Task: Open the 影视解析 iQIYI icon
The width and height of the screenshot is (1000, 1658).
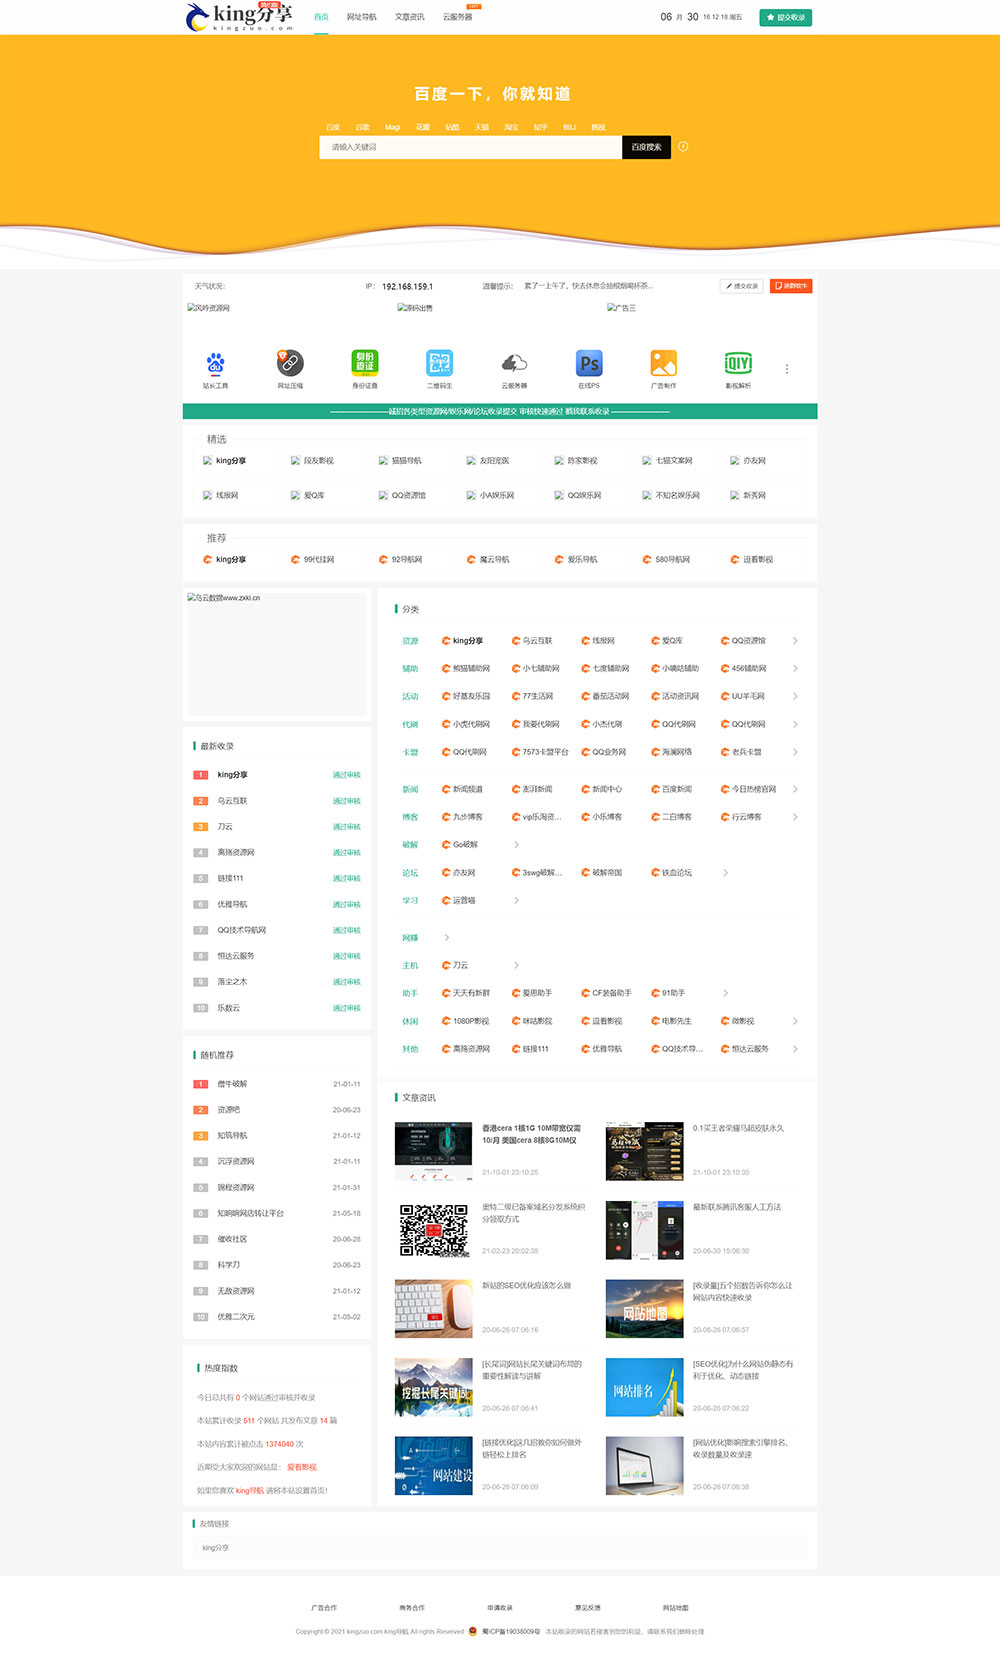Action: tap(738, 363)
